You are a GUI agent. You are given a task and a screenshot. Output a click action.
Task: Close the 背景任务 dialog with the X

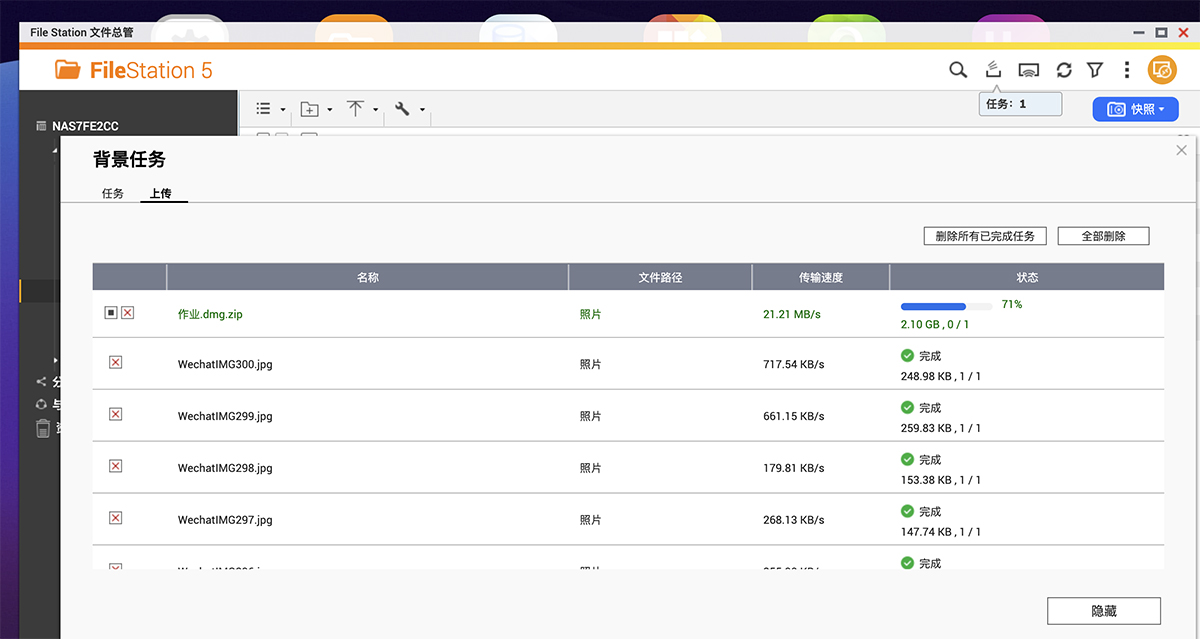tap(1181, 150)
